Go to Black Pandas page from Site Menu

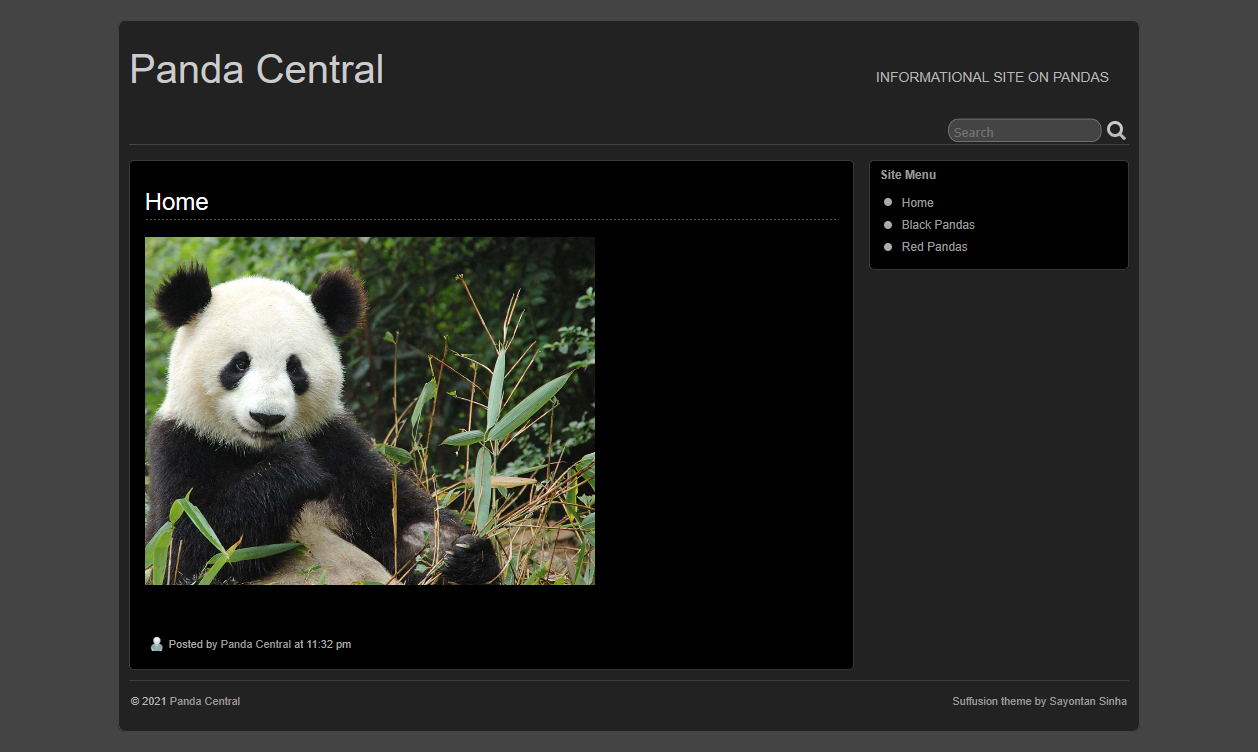tap(937, 225)
